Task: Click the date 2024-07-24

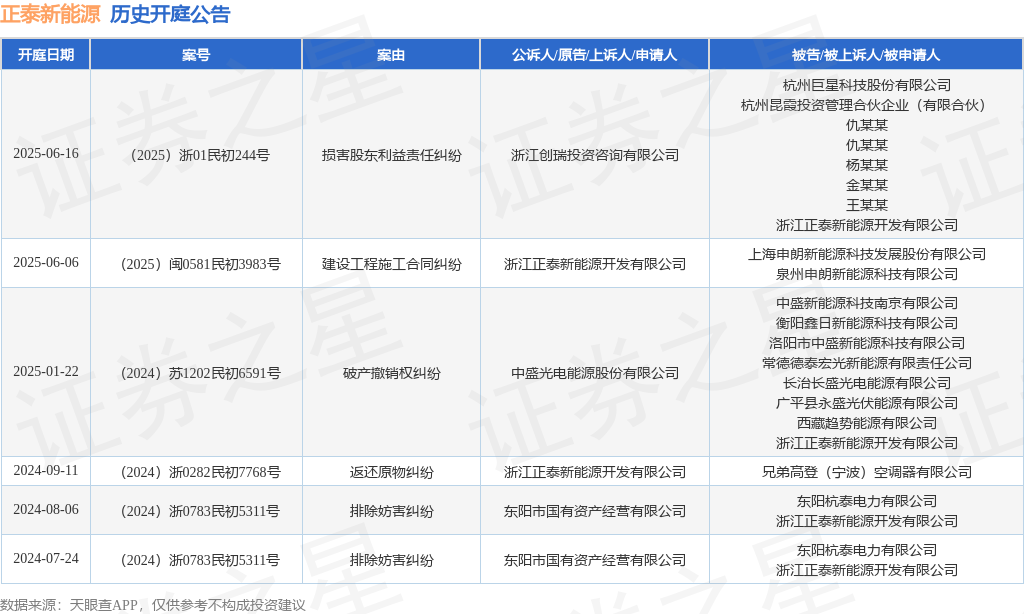Action: pos(46,558)
